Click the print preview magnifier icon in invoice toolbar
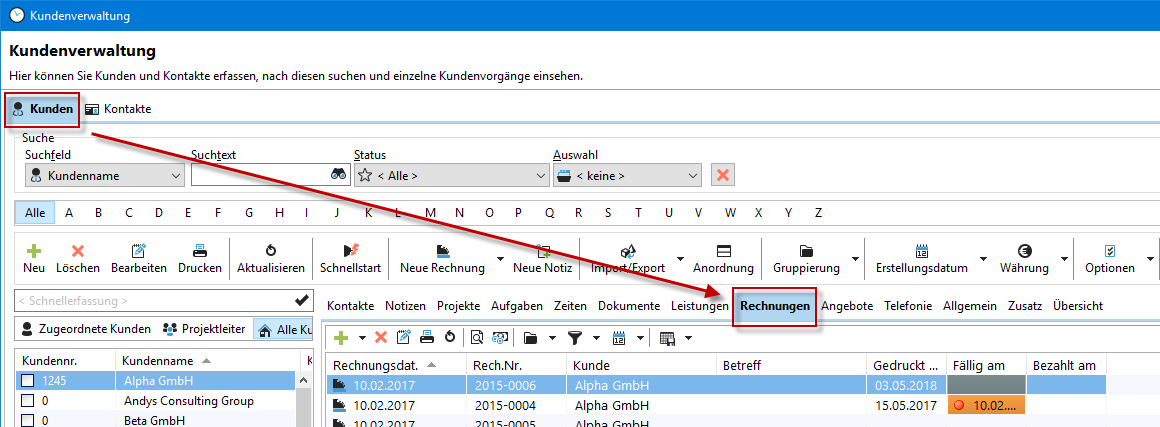This screenshot has height=427, width=1160. coord(477,338)
